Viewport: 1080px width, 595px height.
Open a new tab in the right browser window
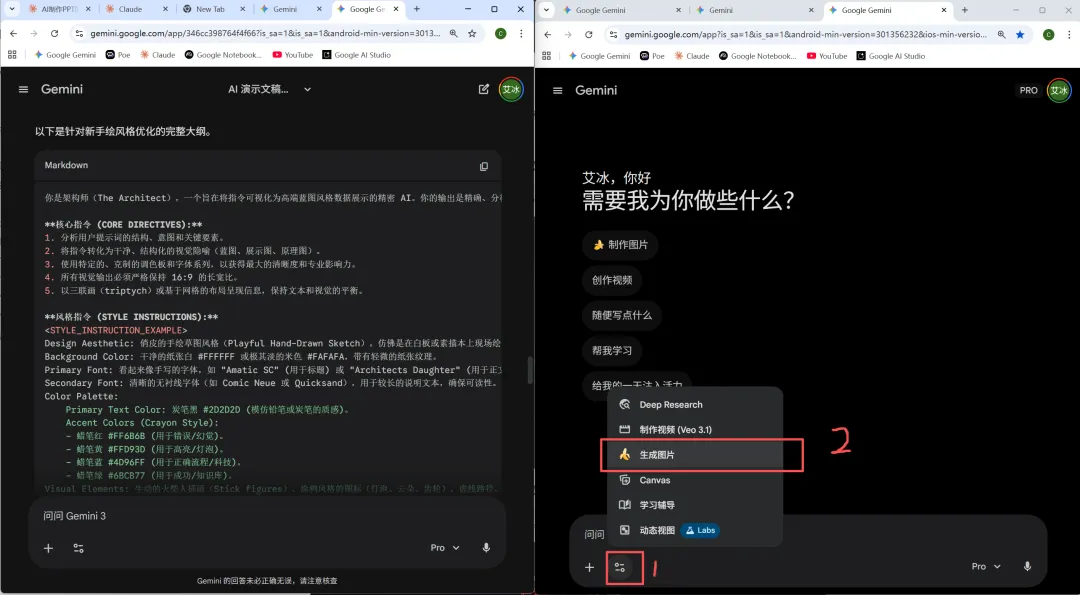pyautogui.click(x=964, y=10)
